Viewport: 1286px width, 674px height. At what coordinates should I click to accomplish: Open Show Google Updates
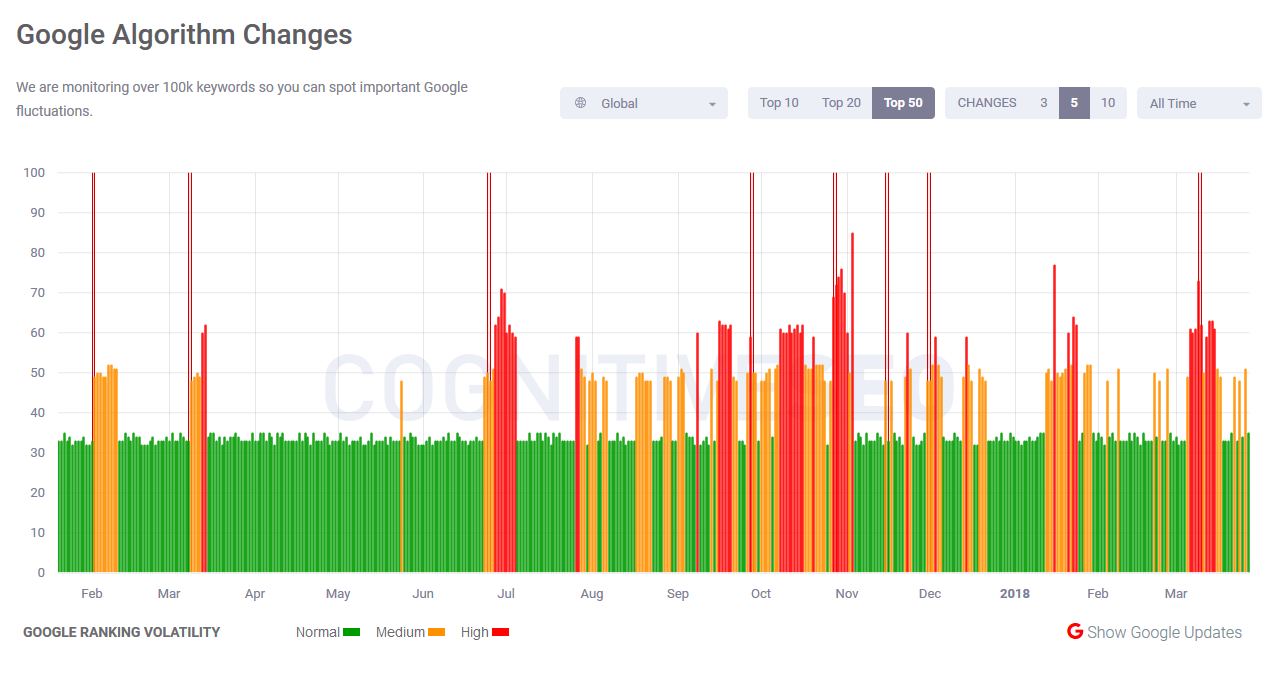(1165, 631)
